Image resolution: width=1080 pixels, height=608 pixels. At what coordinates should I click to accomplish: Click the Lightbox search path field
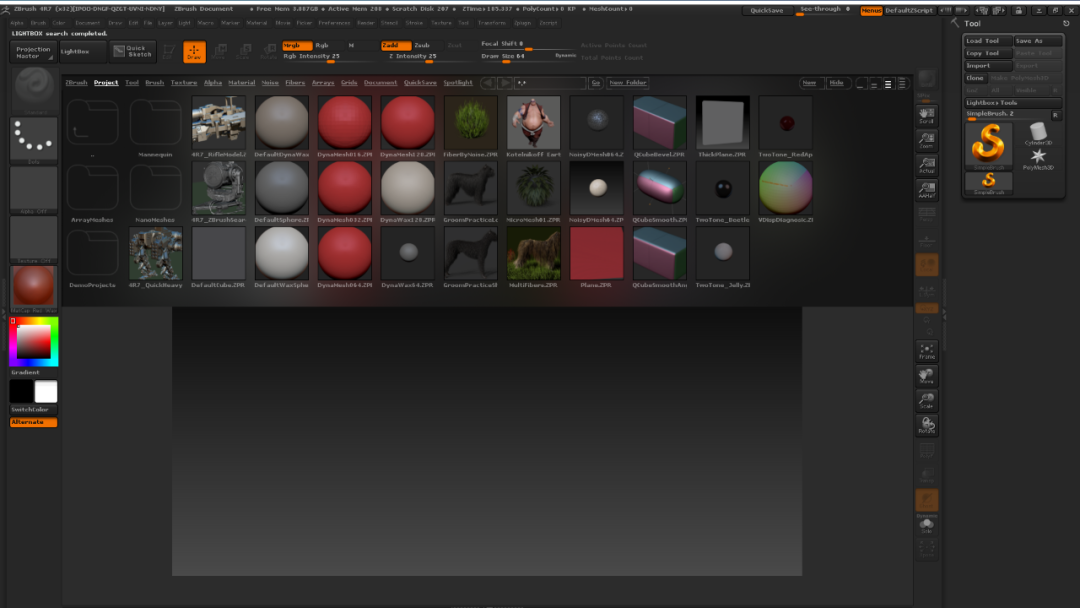coord(550,83)
